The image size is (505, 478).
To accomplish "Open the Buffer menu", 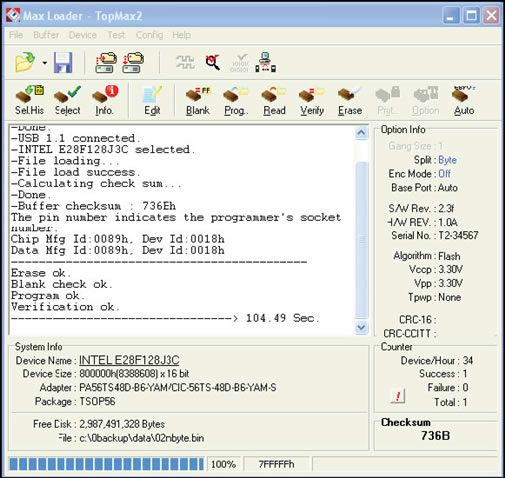I will (x=46, y=35).
